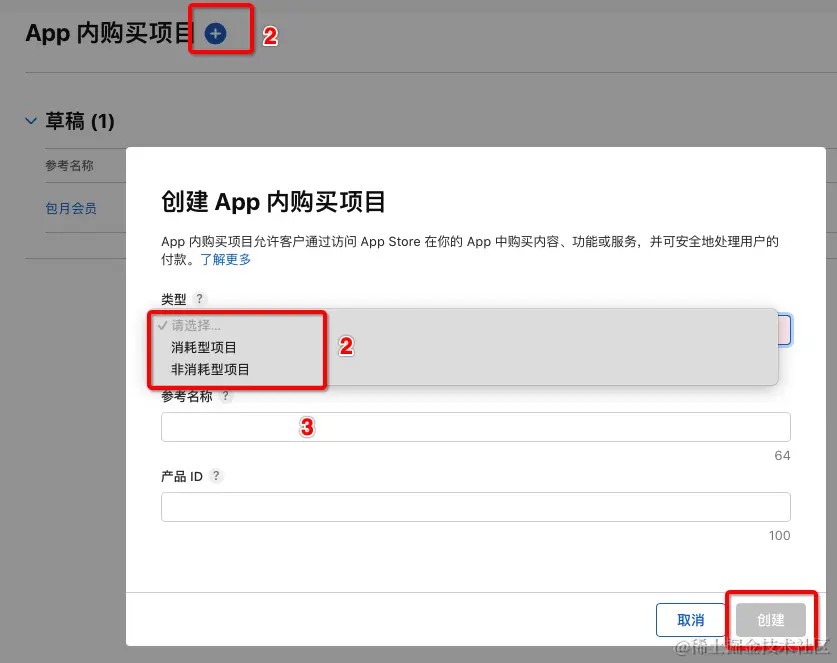Click the 创建 button
Image resolution: width=837 pixels, height=663 pixels.
click(771, 620)
